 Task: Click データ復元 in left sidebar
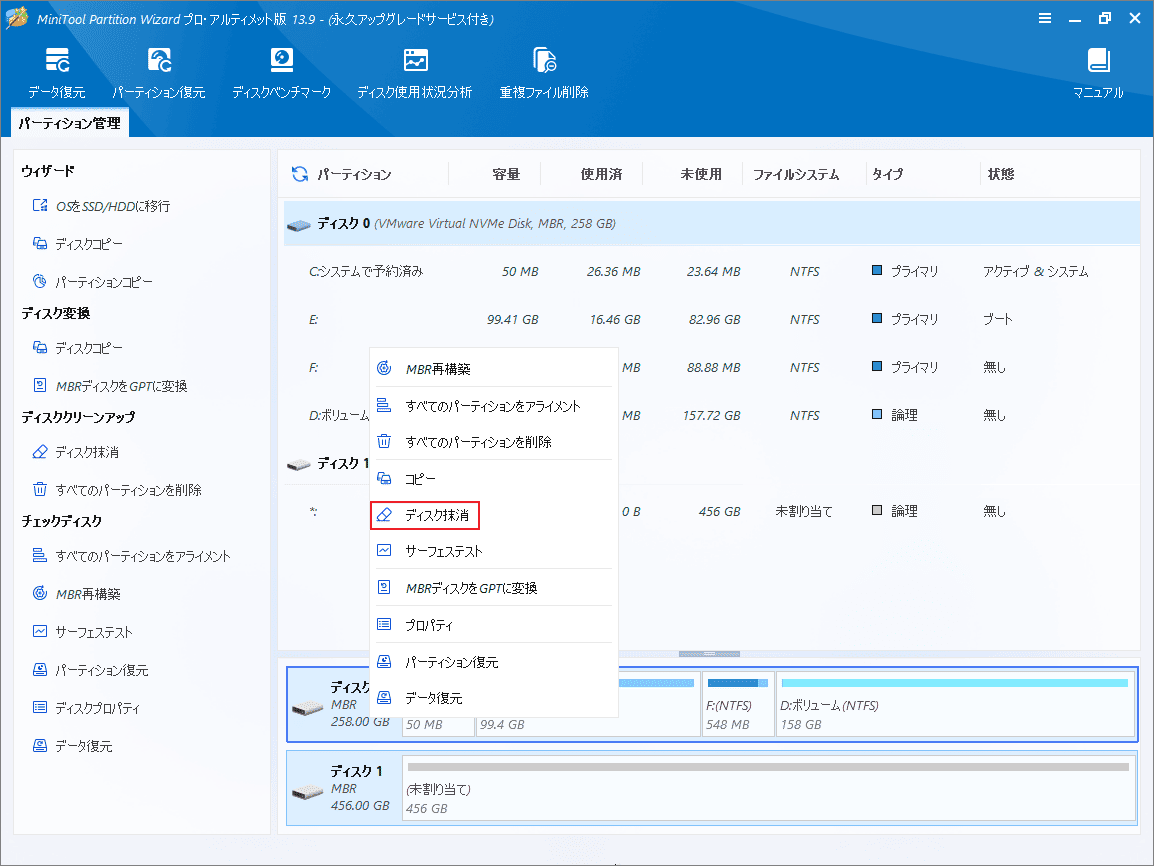pos(72,746)
